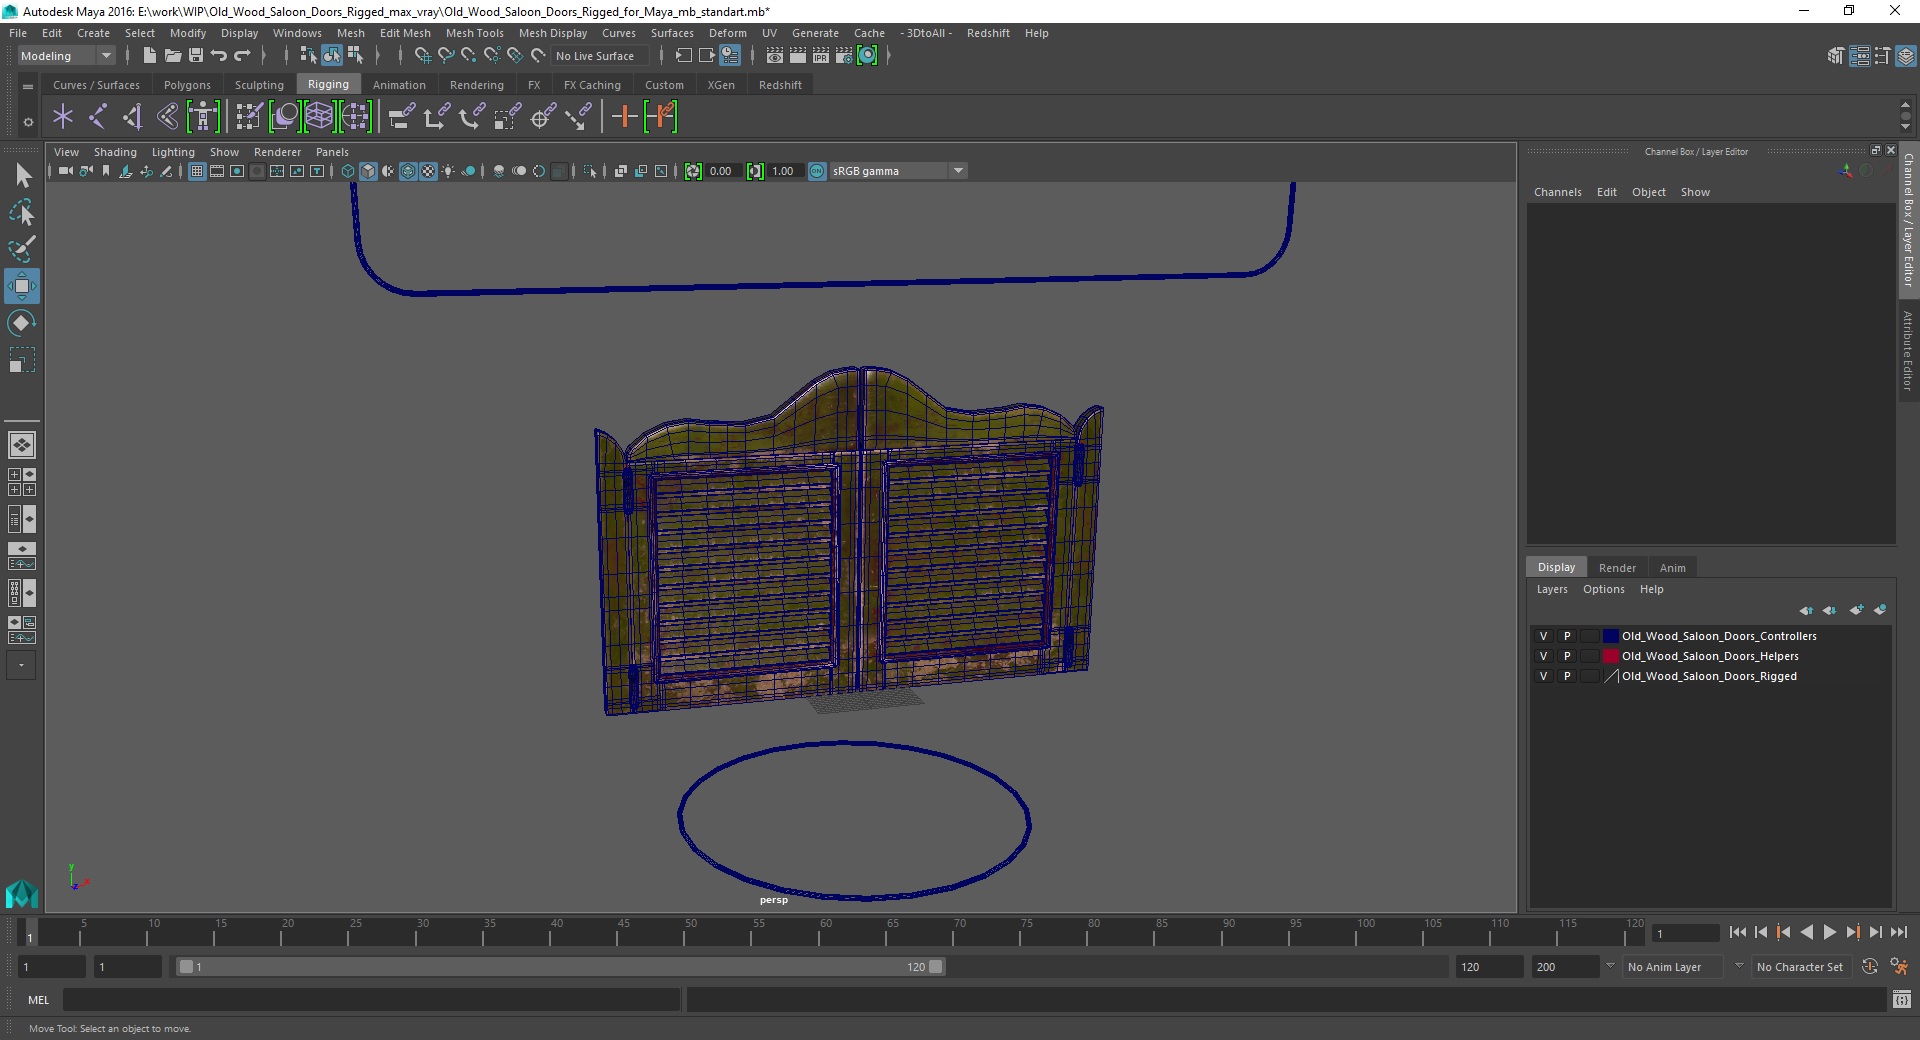Screen dimensions: 1920x1040
Task: Create layer from selected objects
Action: tap(1880, 610)
